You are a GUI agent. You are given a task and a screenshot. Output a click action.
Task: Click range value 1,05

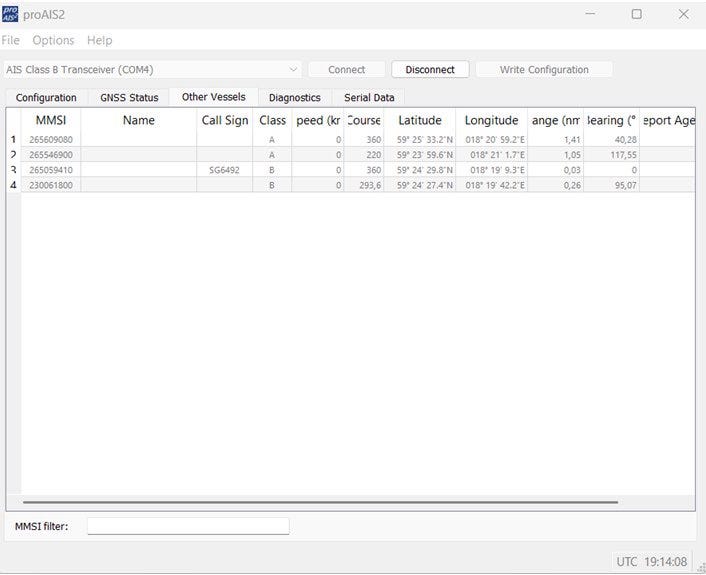pos(556,155)
